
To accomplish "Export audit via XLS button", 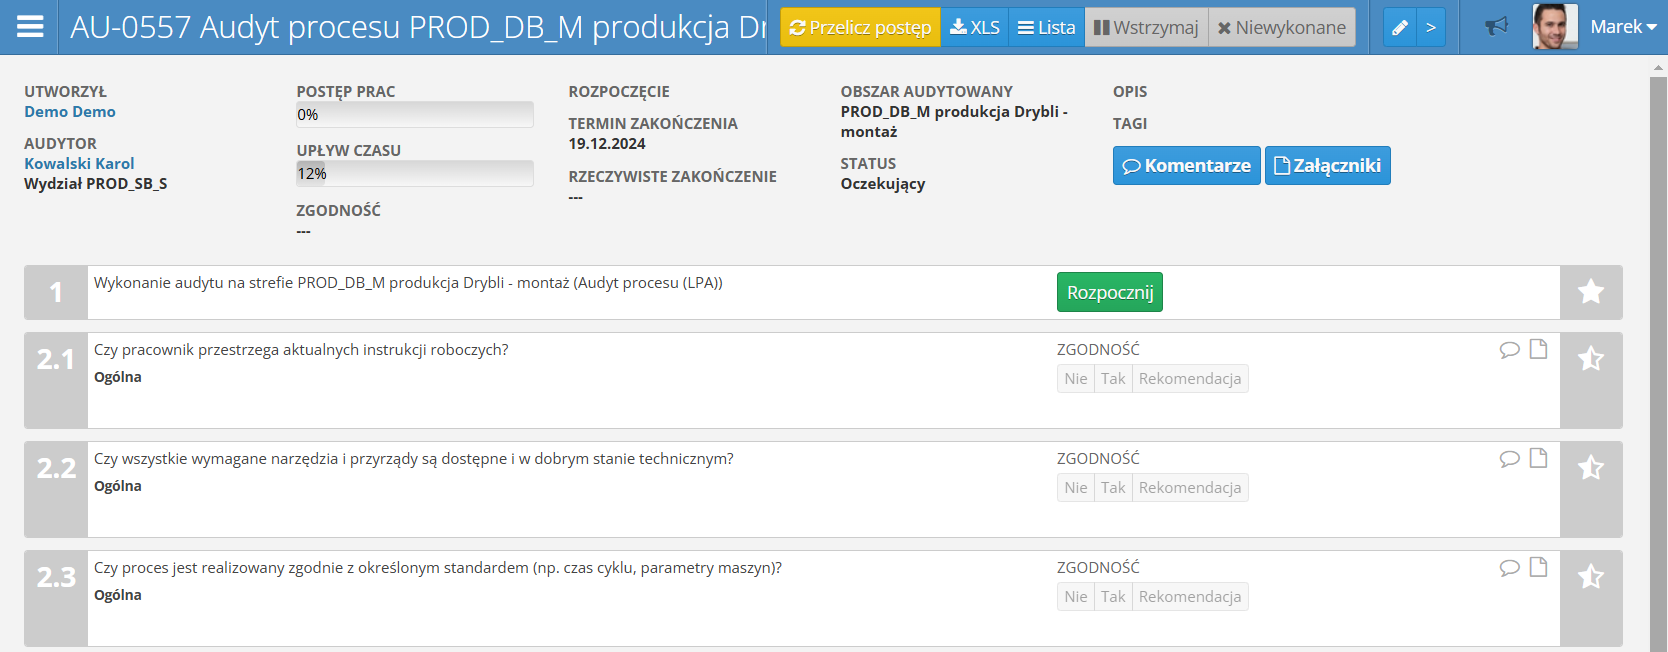I will click(974, 28).
